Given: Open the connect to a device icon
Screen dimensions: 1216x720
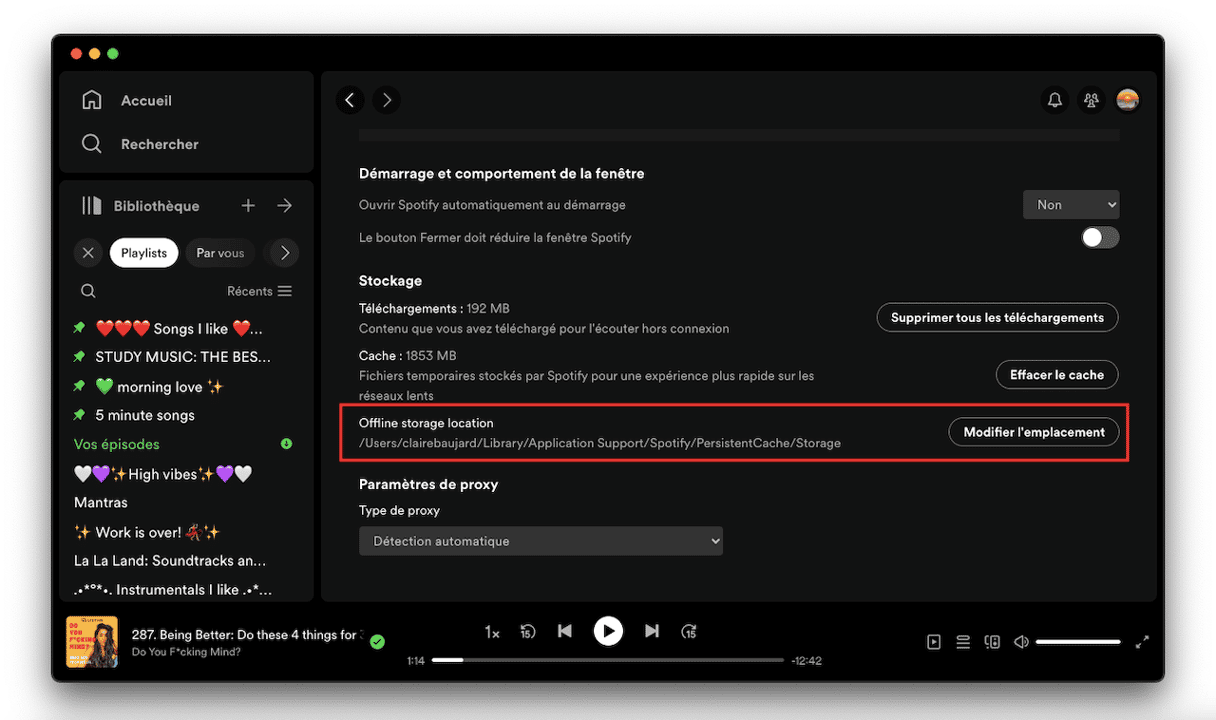Looking at the screenshot, I should (x=992, y=642).
